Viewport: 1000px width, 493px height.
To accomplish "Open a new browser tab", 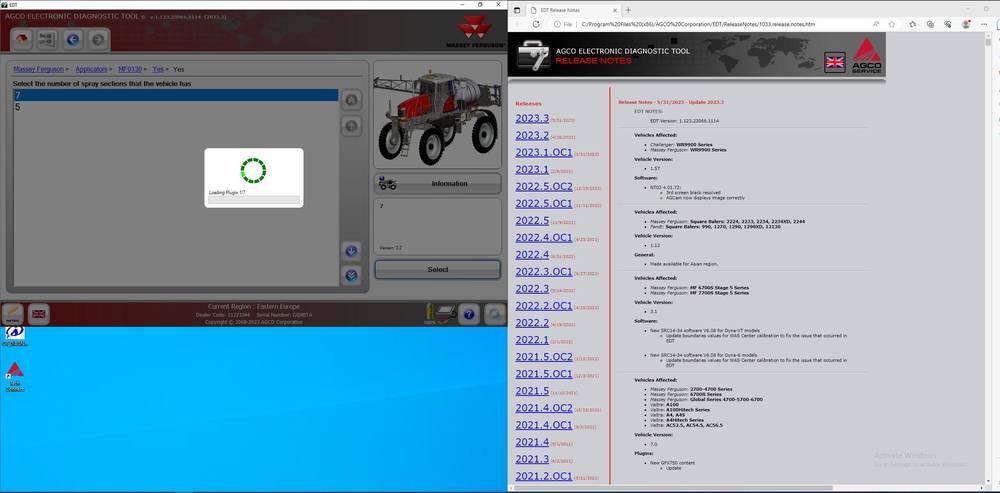I will click(x=628, y=10).
